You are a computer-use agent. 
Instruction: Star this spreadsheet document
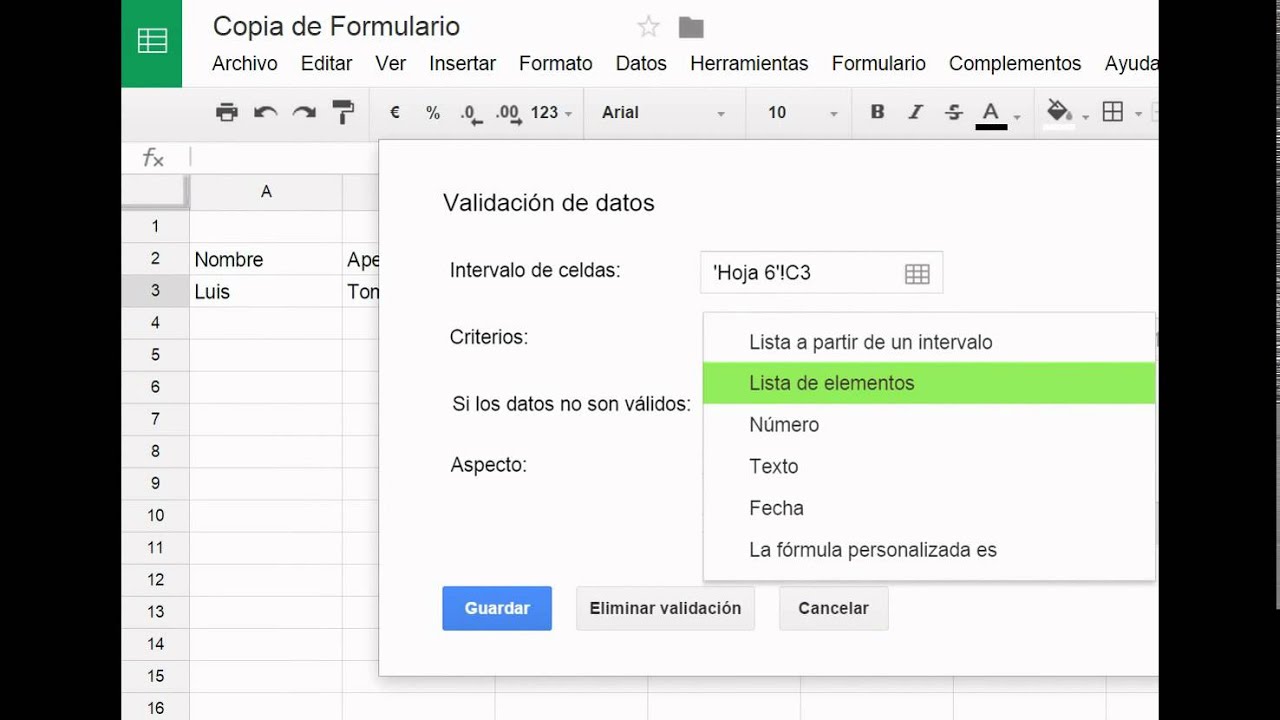pyautogui.click(x=648, y=27)
